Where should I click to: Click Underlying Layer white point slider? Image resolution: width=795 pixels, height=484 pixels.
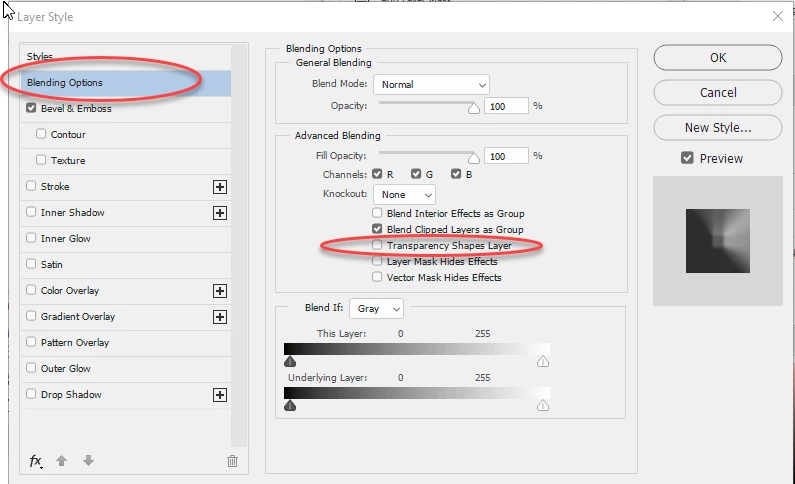click(x=543, y=405)
